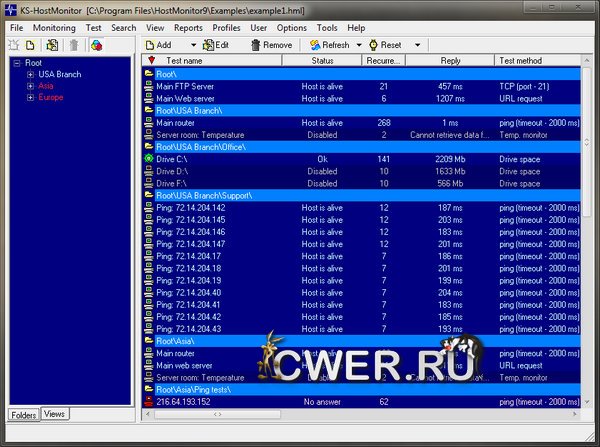Open the Monitoring menu
Image resolution: width=600 pixels, height=447 pixels.
[54, 28]
